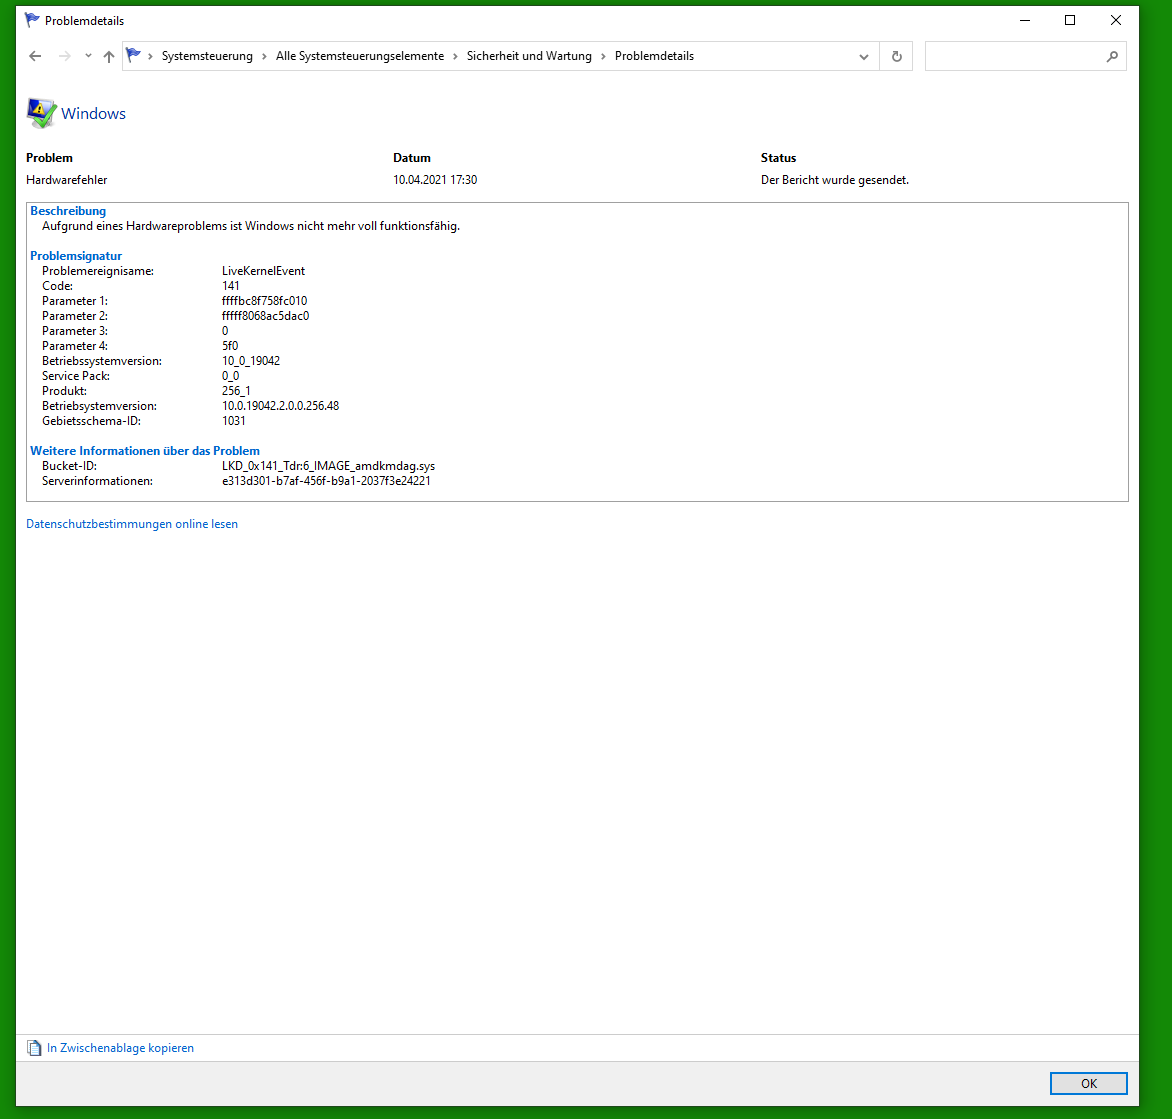The height and width of the screenshot is (1119, 1172).
Task: Select the Serverinformationen GUID value
Action: [x=326, y=481]
